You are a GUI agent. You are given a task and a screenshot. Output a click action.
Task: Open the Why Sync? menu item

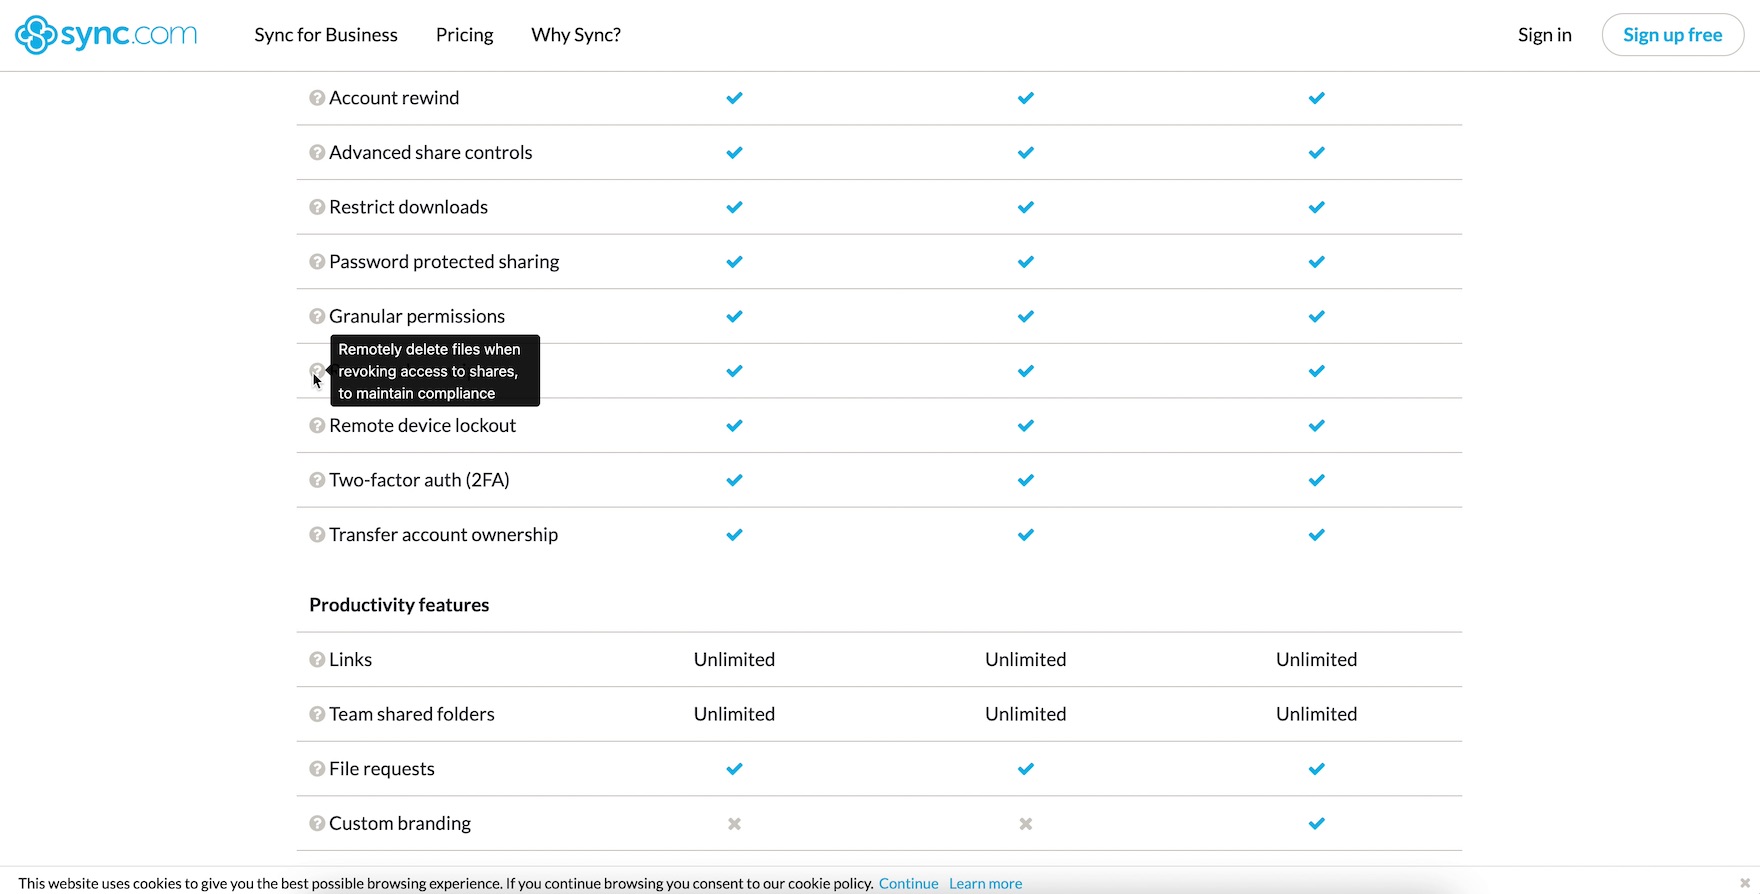pos(576,35)
